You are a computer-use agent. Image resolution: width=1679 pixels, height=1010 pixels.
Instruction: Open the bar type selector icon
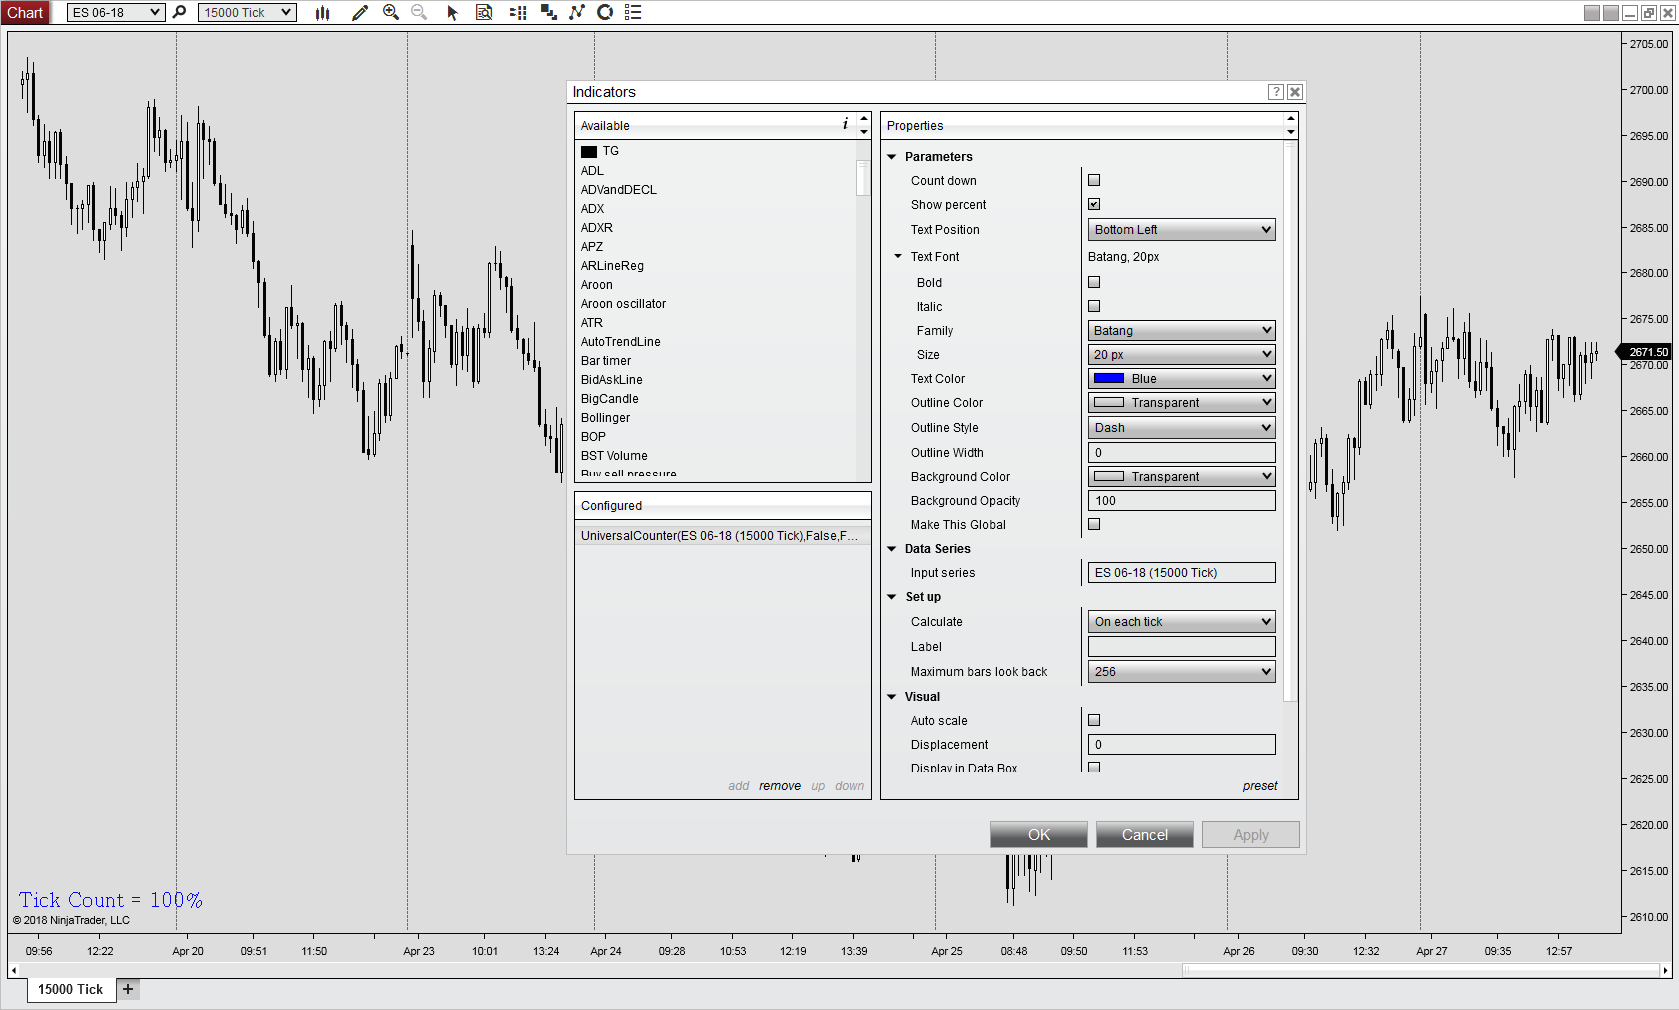pyautogui.click(x=322, y=12)
